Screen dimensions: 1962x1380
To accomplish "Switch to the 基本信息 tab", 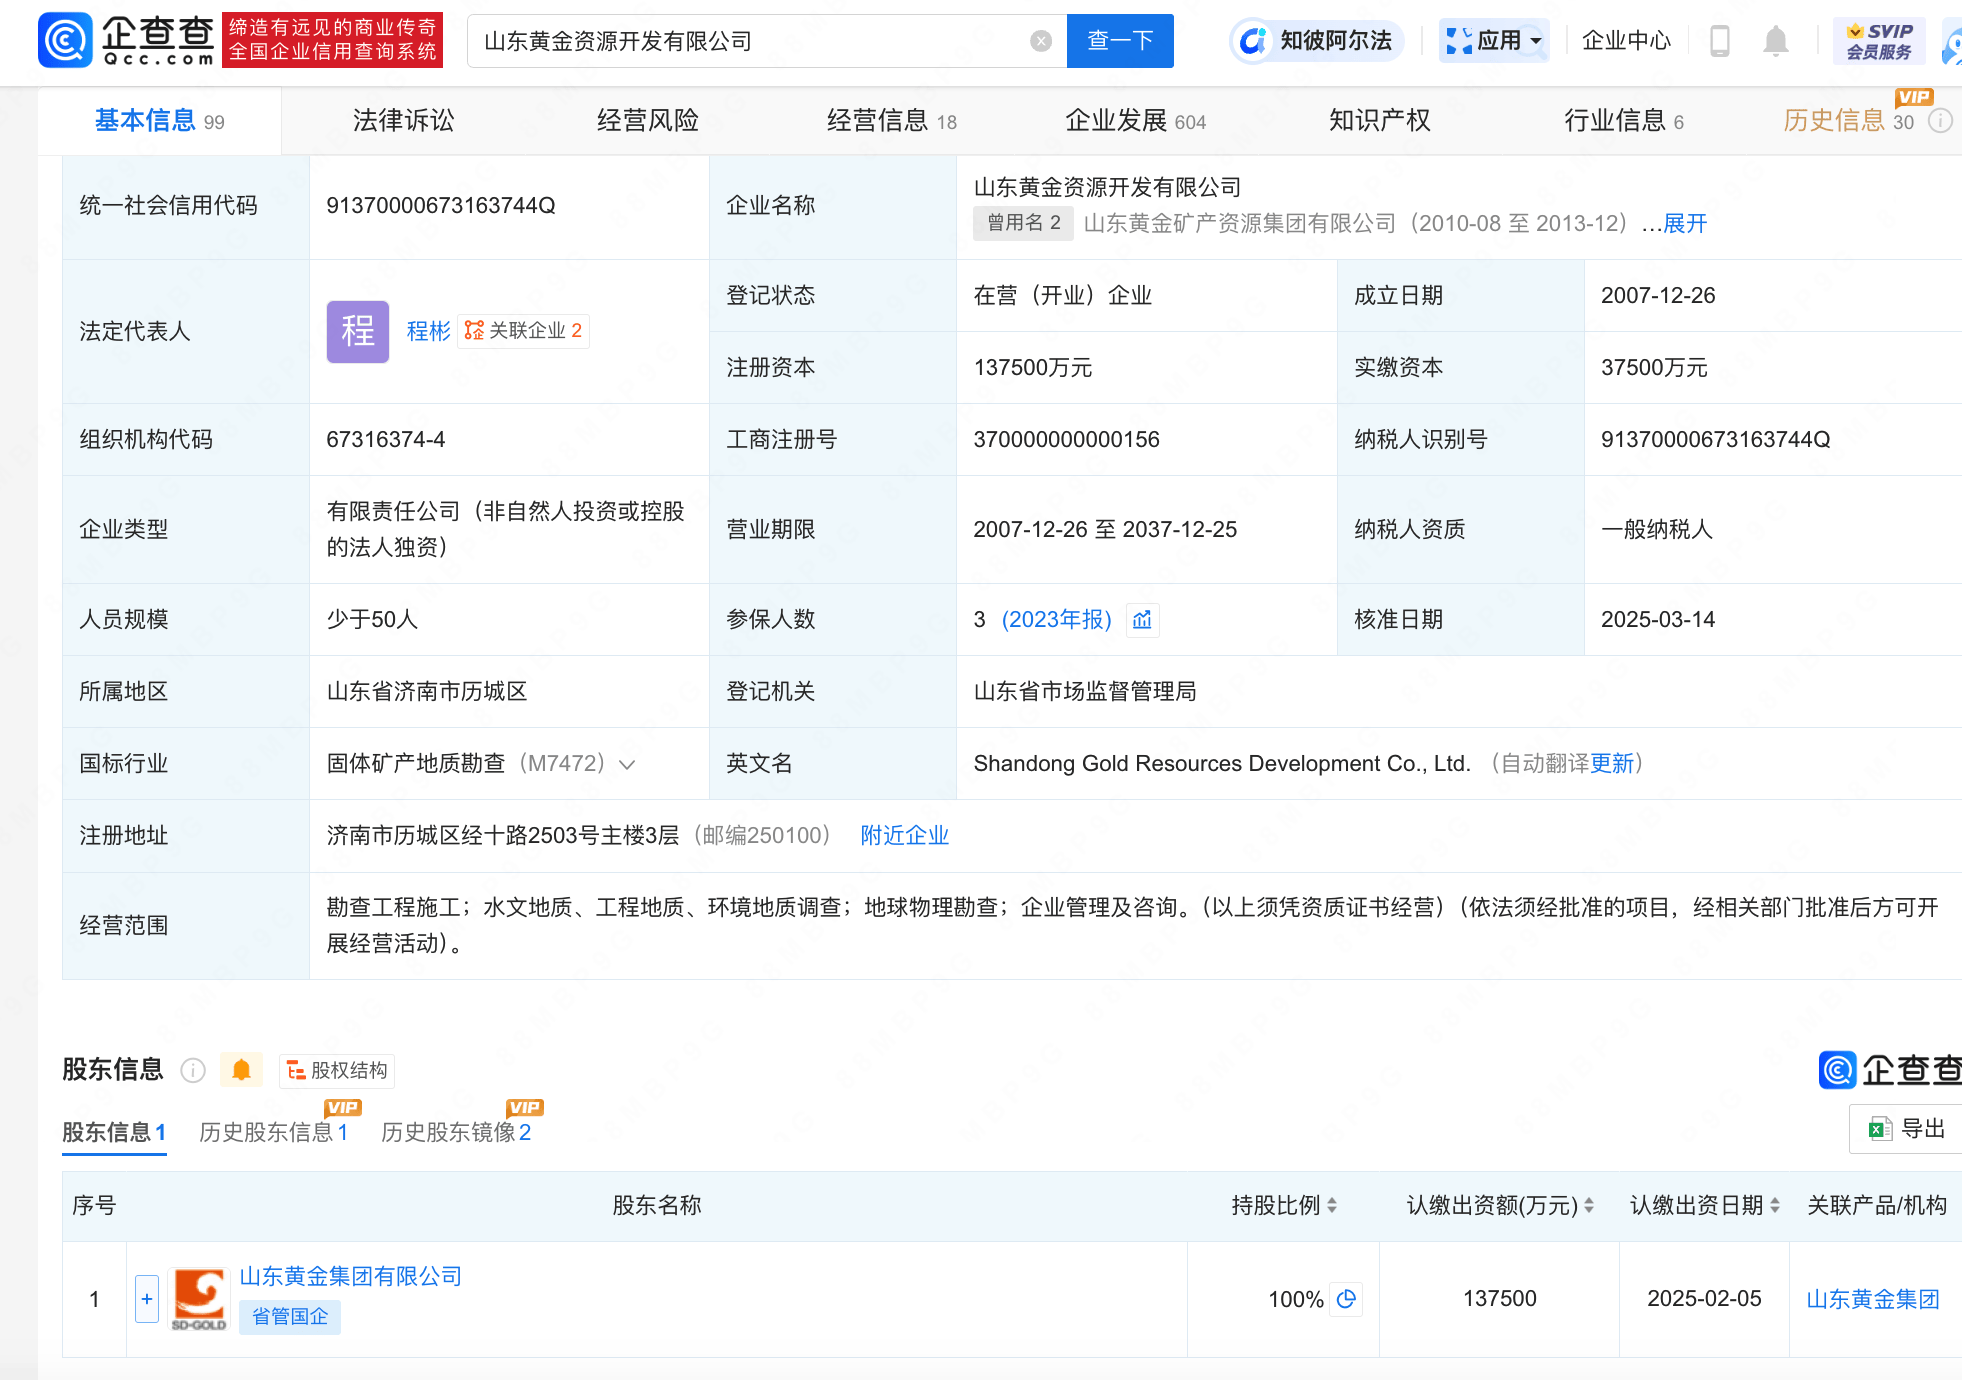I will click(160, 121).
